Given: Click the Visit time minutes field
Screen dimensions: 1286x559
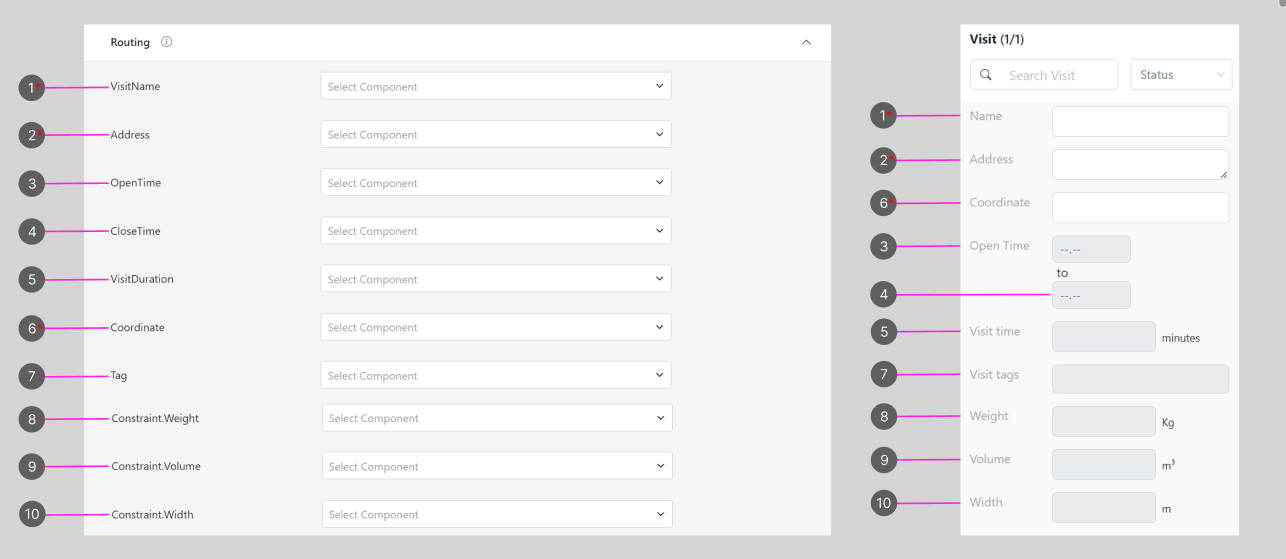Looking at the screenshot, I should [x=1104, y=337].
